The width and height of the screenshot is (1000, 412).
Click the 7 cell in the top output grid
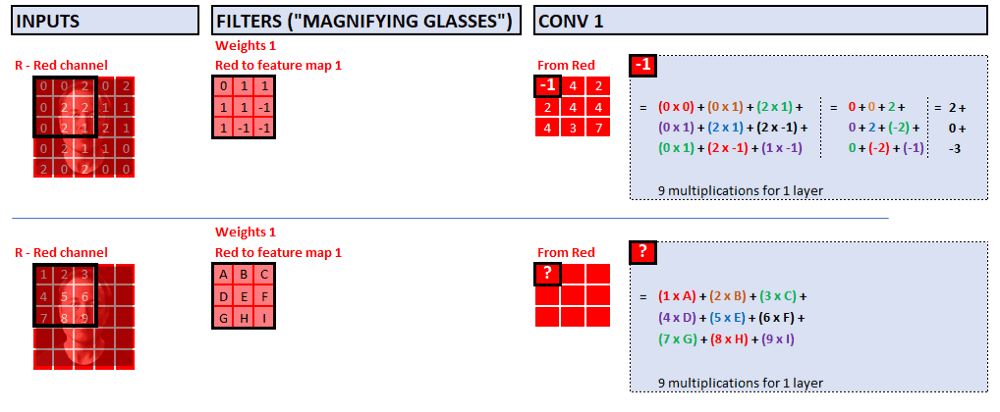596,127
